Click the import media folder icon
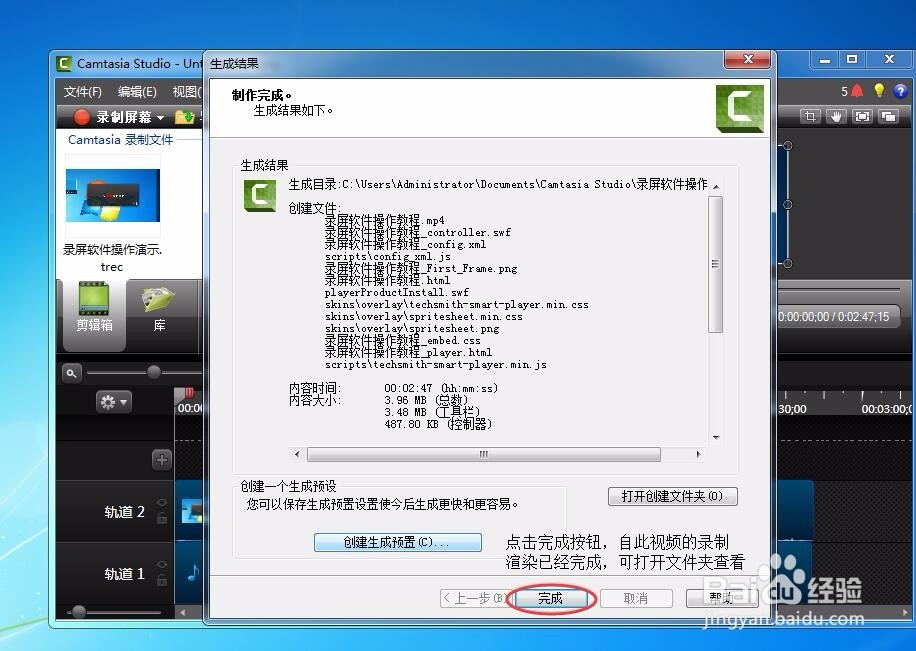Image resolution: width=916 pixels, height=651 pixels. pos(185,117)
